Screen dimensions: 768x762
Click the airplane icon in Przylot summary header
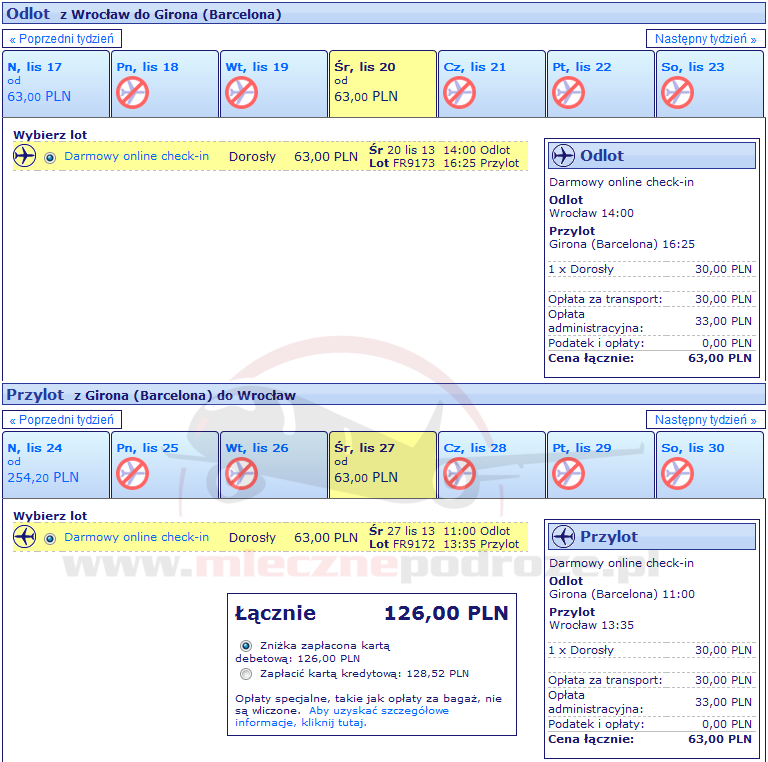(563, 537)
